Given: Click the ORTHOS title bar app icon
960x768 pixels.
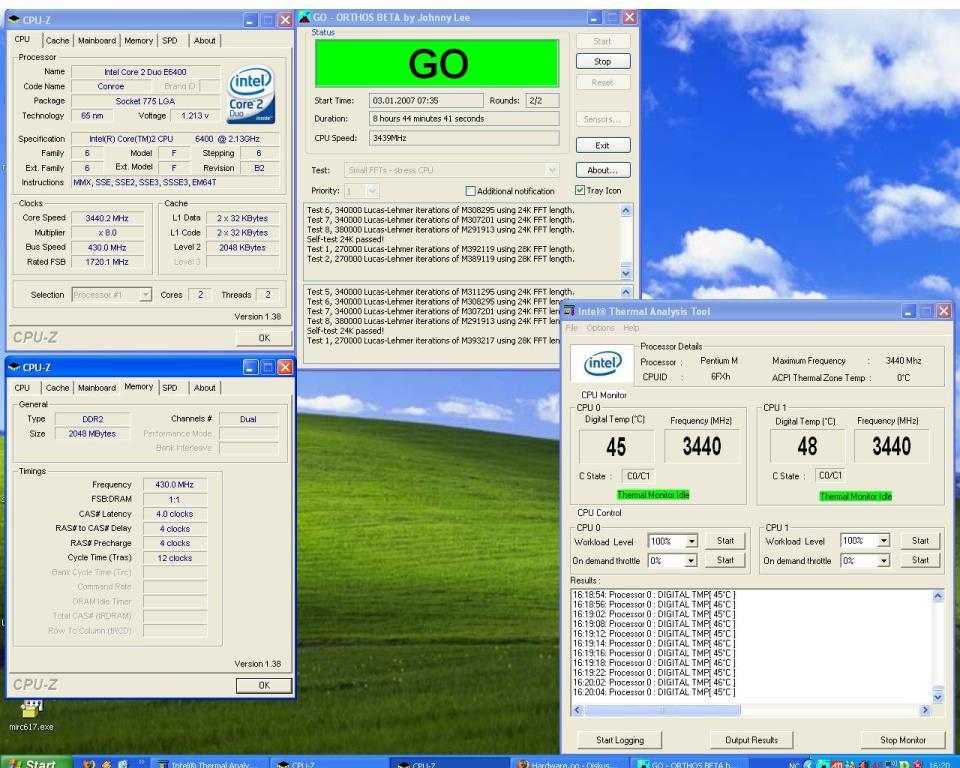Looking at the screenshot, I should tap(305, 17).
